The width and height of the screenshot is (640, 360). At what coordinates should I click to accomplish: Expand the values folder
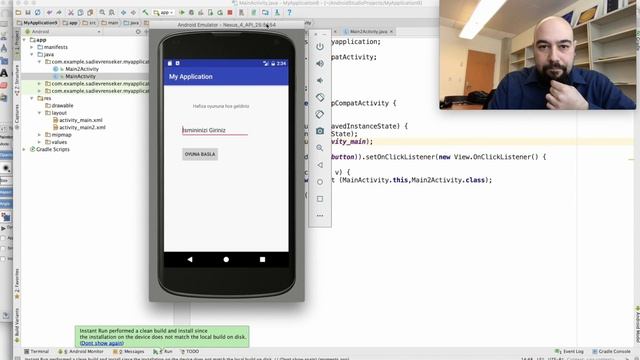coord(40,142)
